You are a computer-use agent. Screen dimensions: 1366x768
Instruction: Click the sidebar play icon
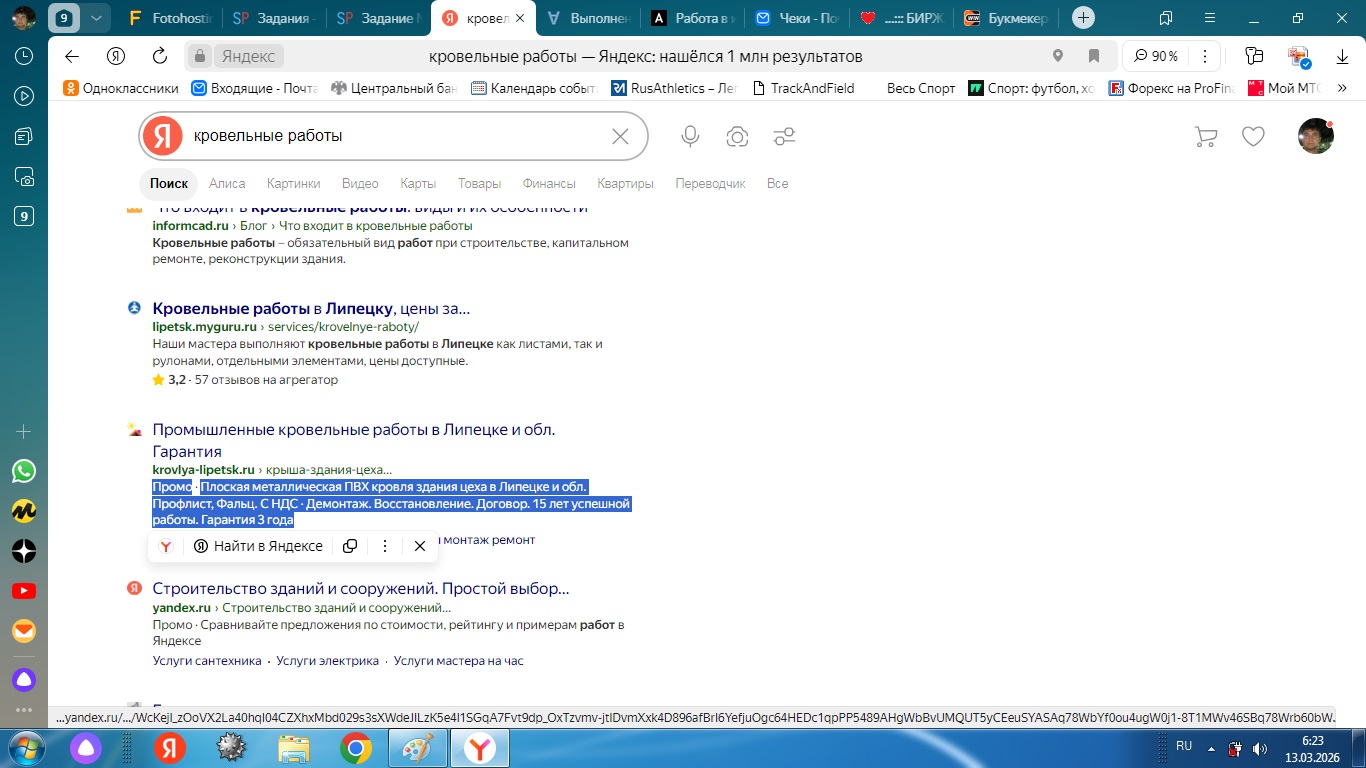pyautogui.click(x=24, y=97)
